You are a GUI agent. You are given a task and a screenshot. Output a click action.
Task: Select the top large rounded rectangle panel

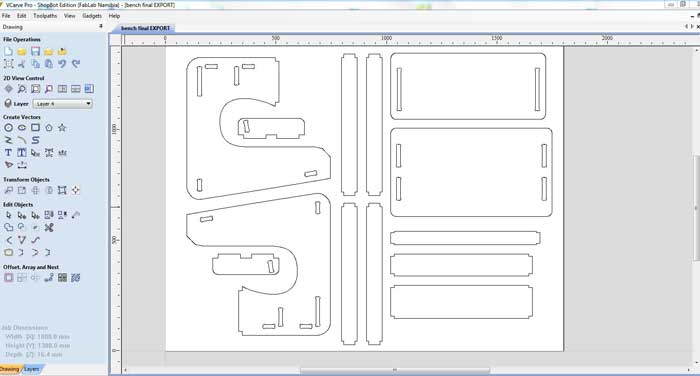point(468,86)
